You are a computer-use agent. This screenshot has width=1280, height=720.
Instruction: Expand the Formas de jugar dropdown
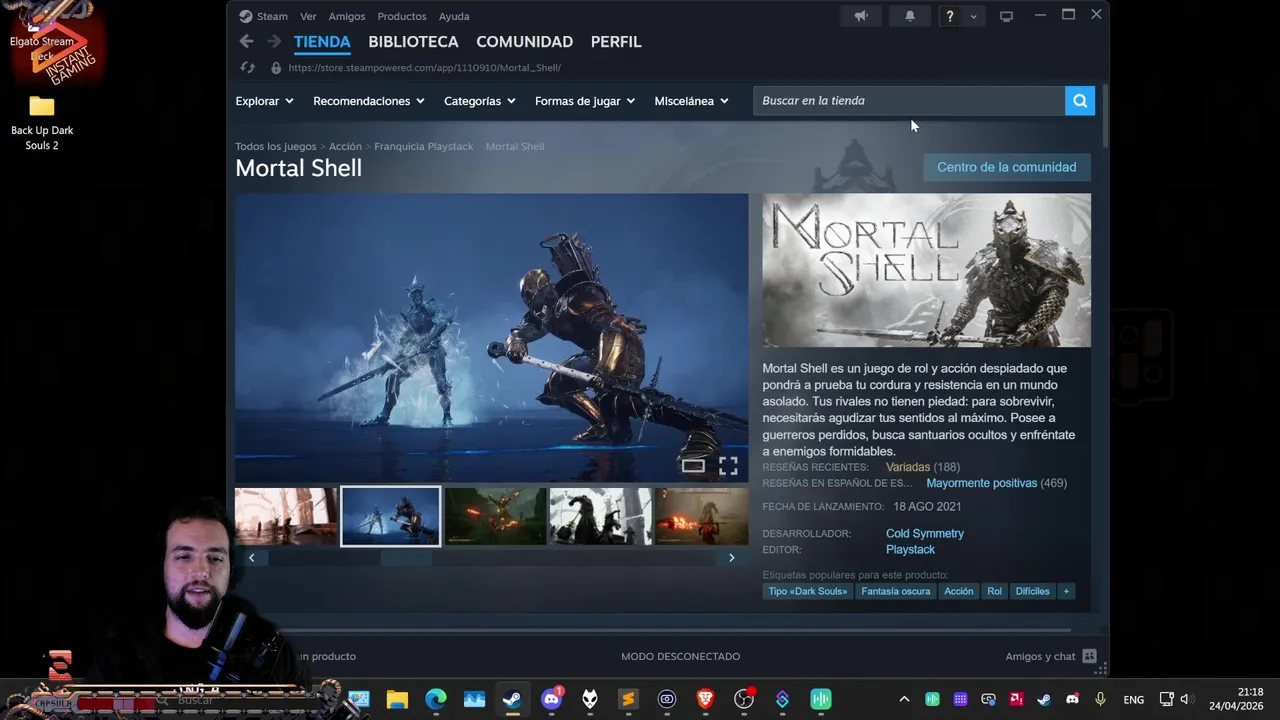click(x=585, y=101)
